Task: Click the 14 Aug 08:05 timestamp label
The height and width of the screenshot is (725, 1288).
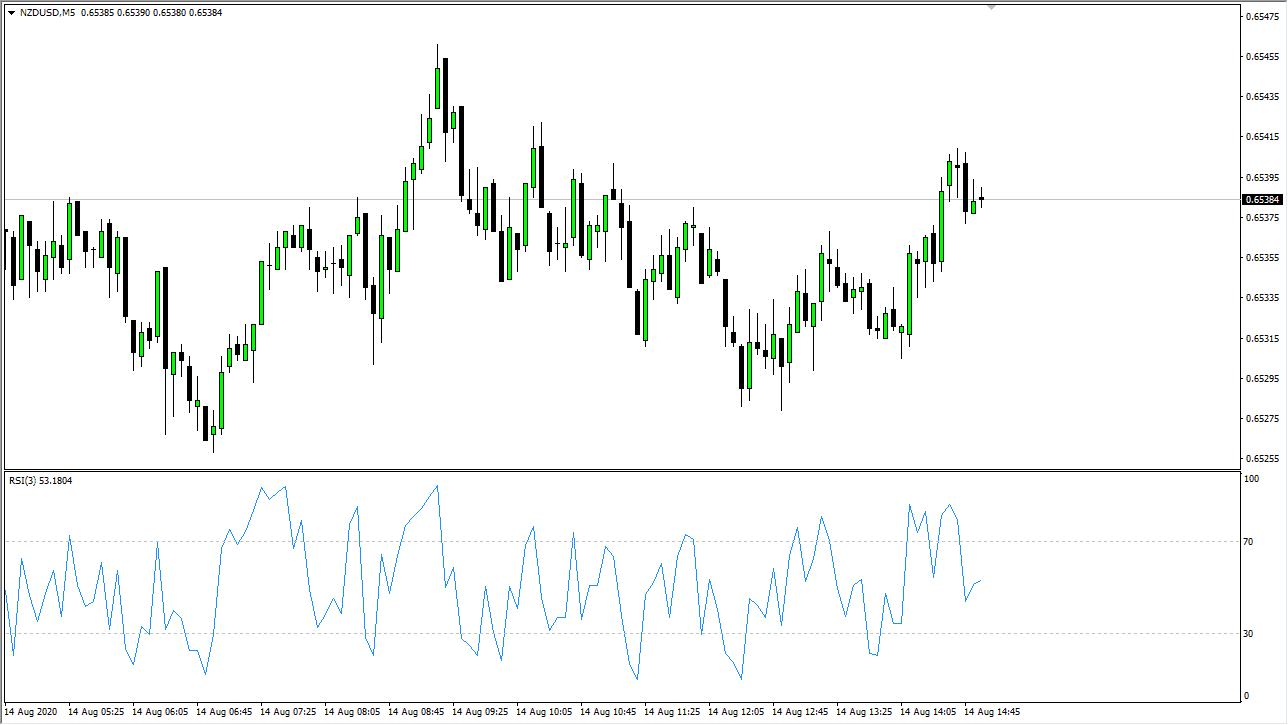Action: click(x=350, y=712)
